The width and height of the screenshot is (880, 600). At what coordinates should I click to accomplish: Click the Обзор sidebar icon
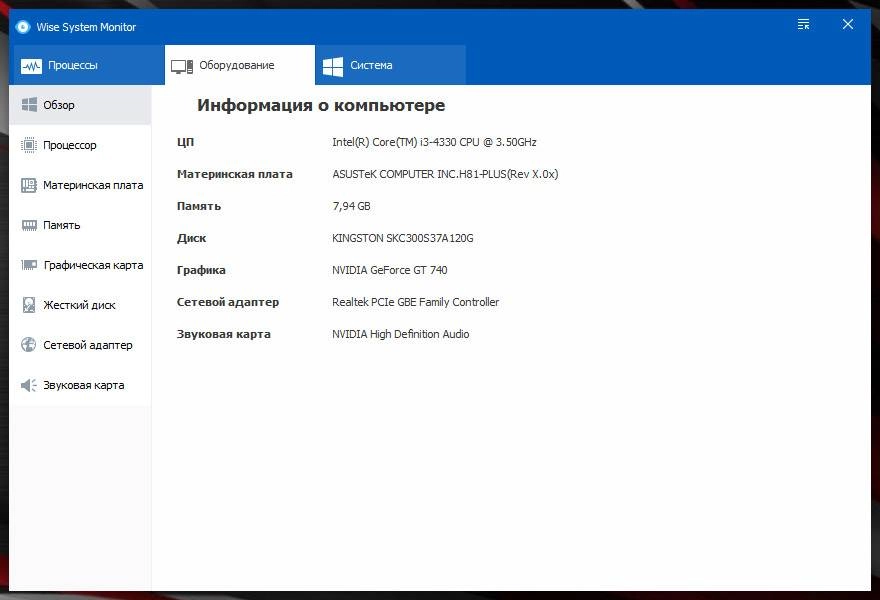coord(29,104)
